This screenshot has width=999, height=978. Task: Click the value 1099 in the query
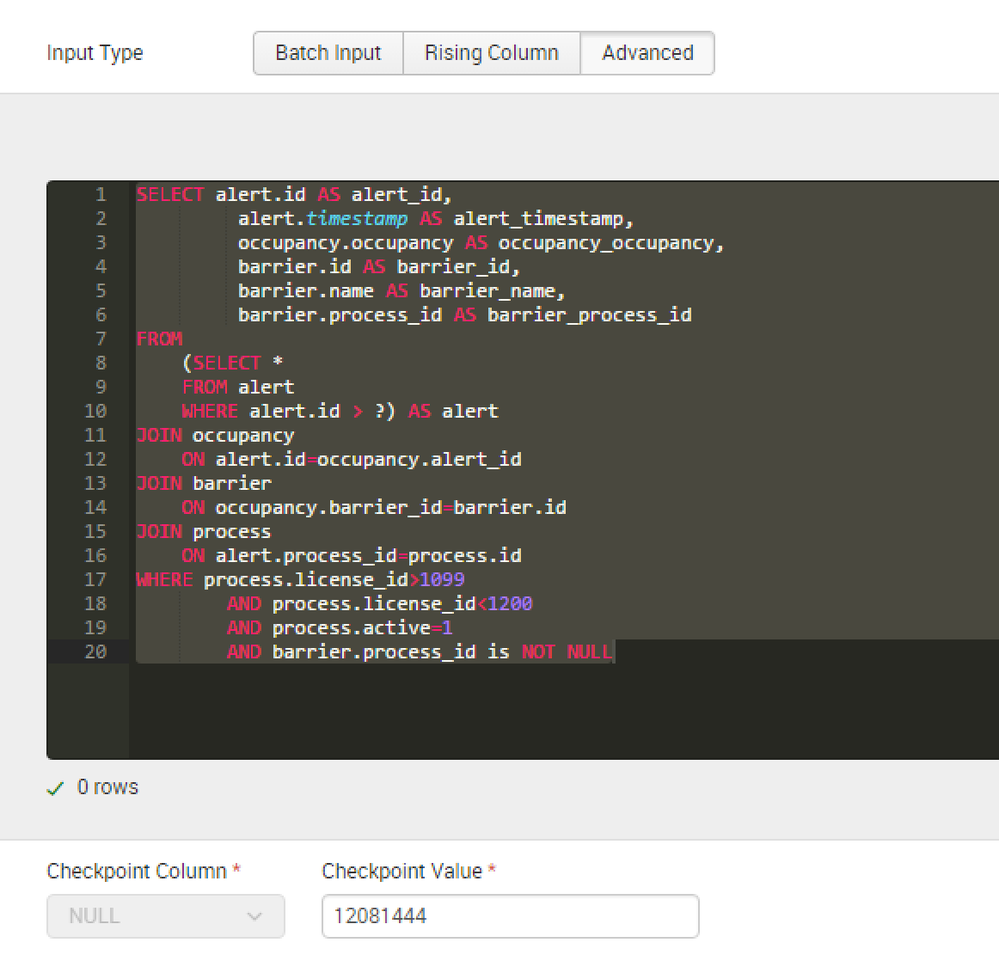coord(441,580)
